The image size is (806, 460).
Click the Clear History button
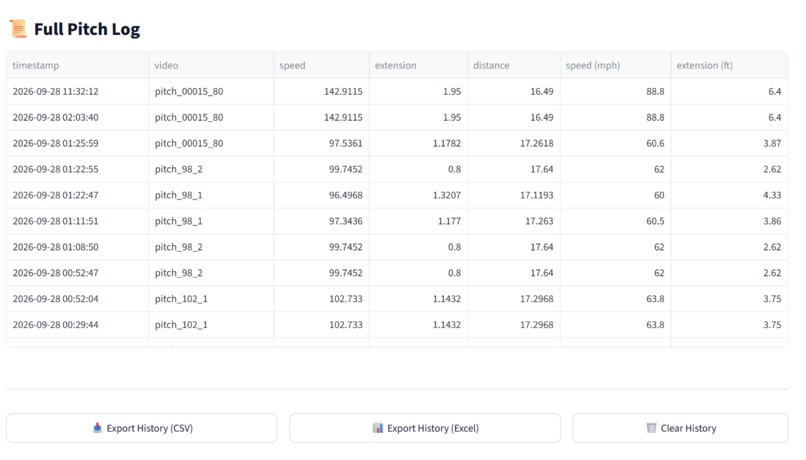680,428
